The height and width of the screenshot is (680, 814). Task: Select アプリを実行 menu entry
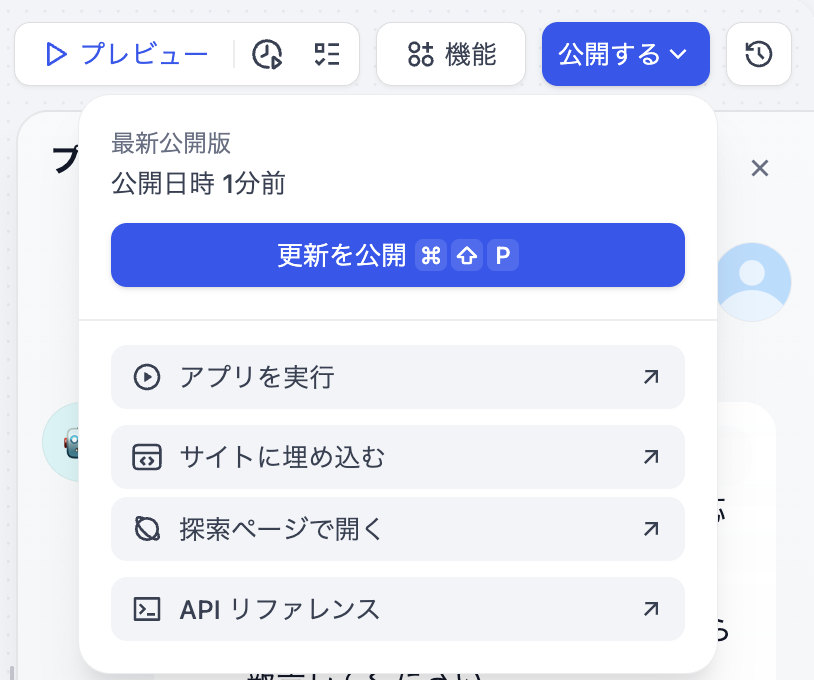coord(397,377)
